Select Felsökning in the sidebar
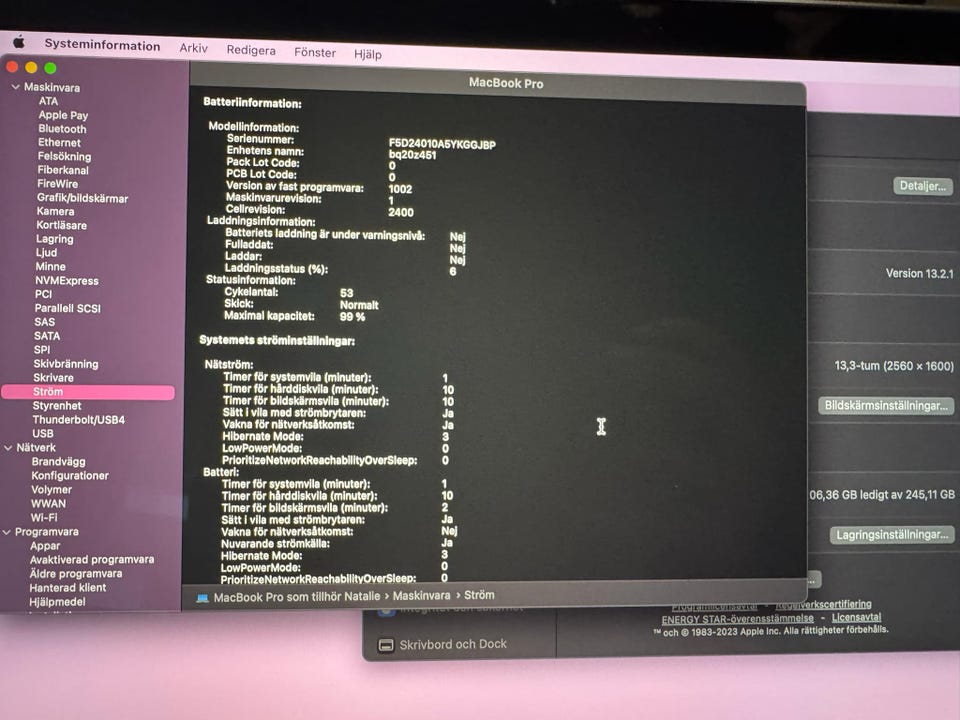Viewport: 960px width, 720px height. (x=64, y=157)
